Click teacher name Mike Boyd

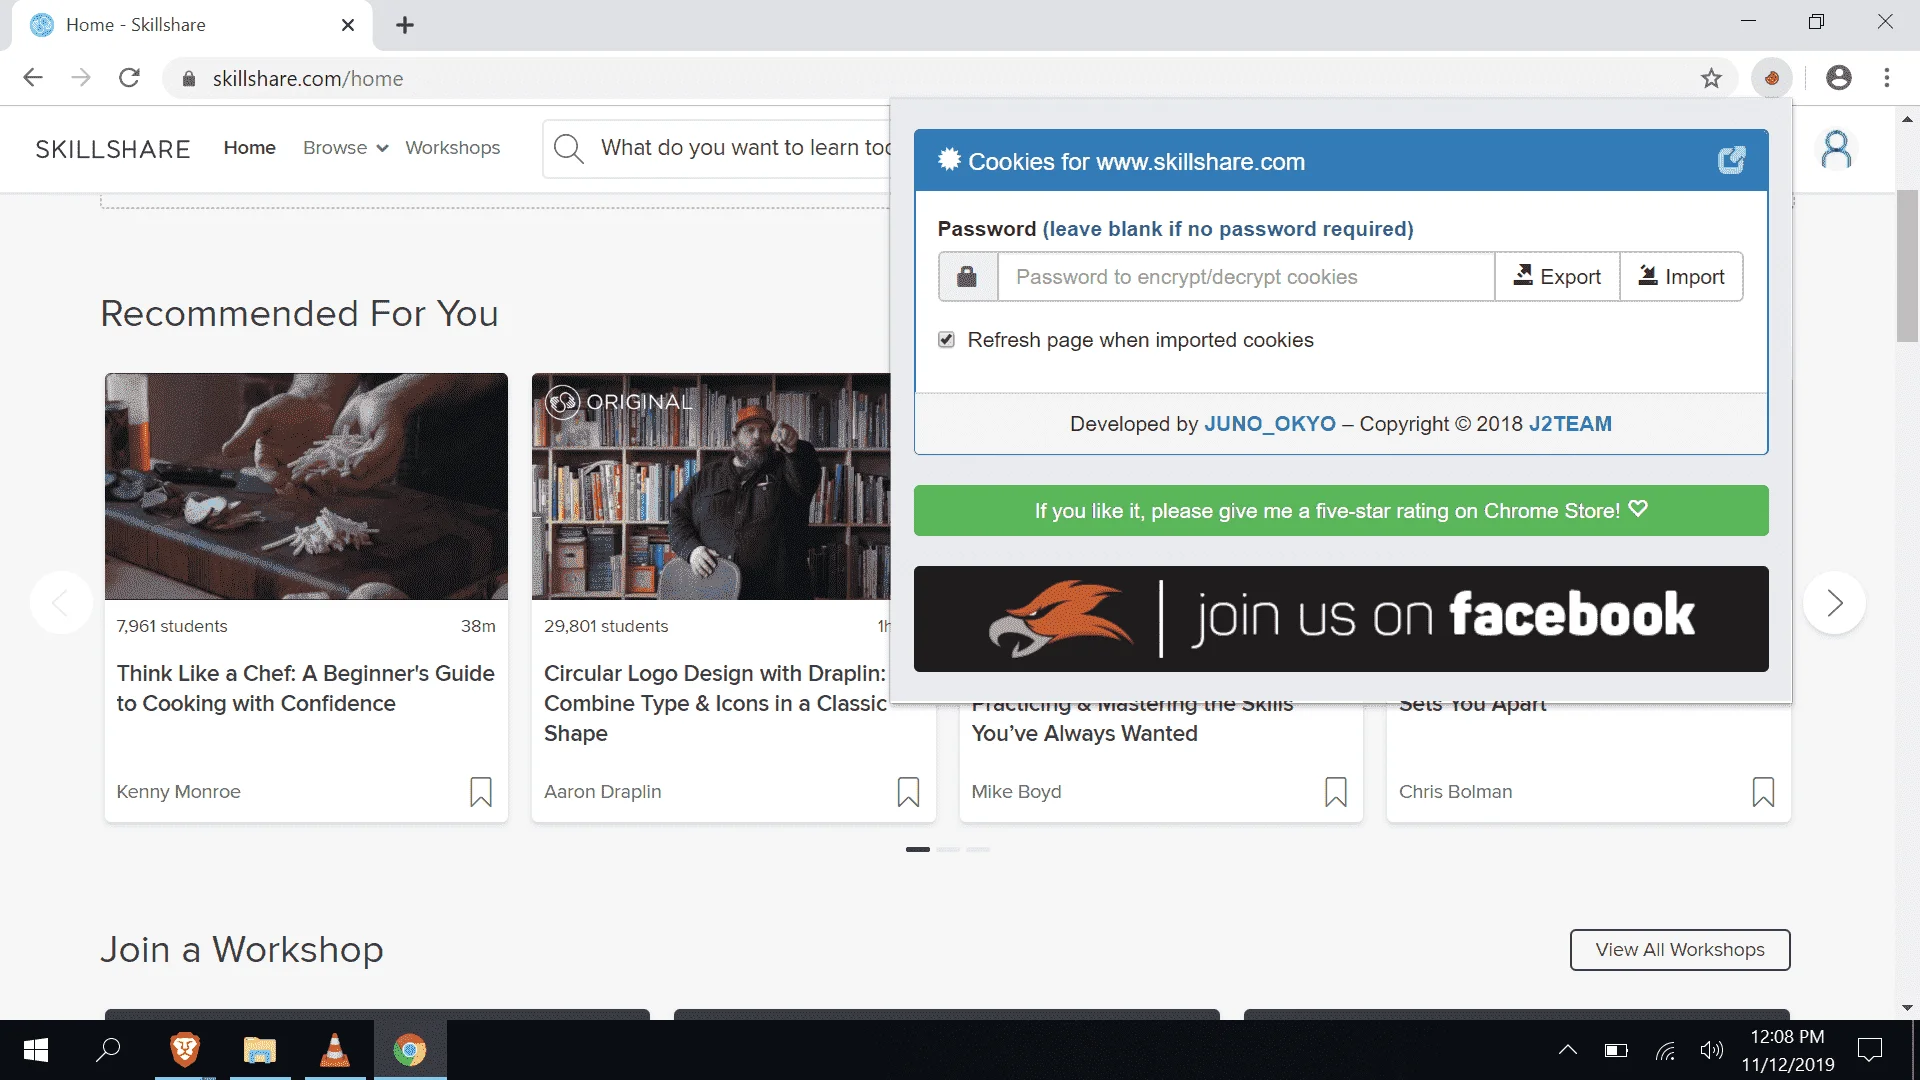click(1016, 792)
